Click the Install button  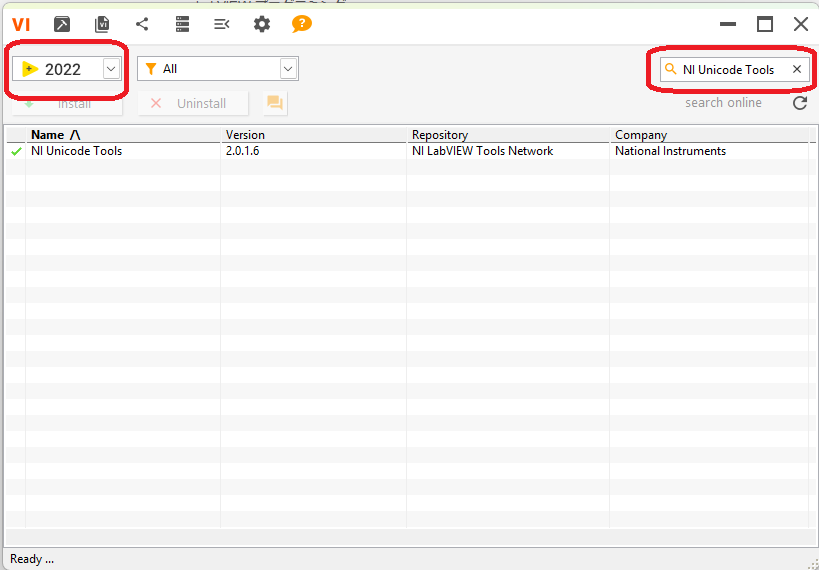coord(67,103)
